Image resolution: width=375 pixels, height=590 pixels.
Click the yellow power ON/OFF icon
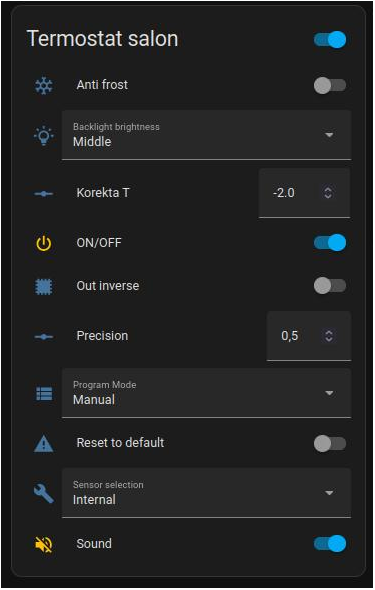point(44,243)
